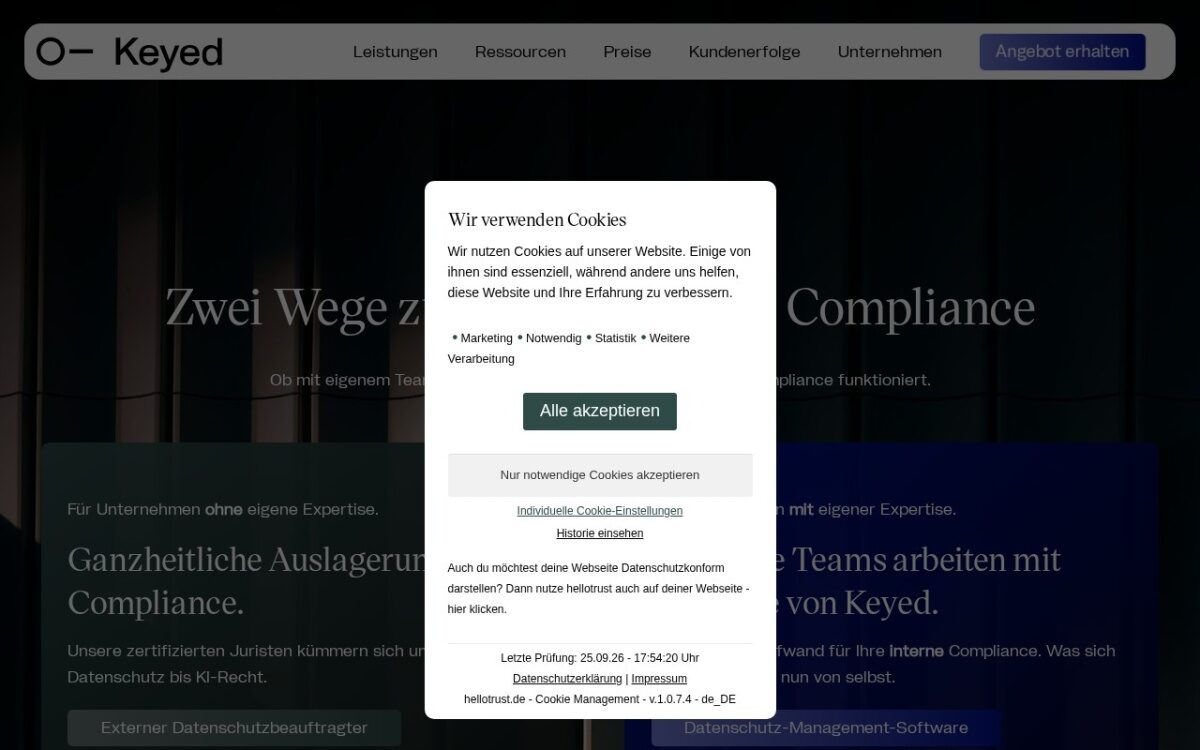Click the Letzte Prüfung timestamp text
Screen dimensions: 1200x750
tap(600, 658)
